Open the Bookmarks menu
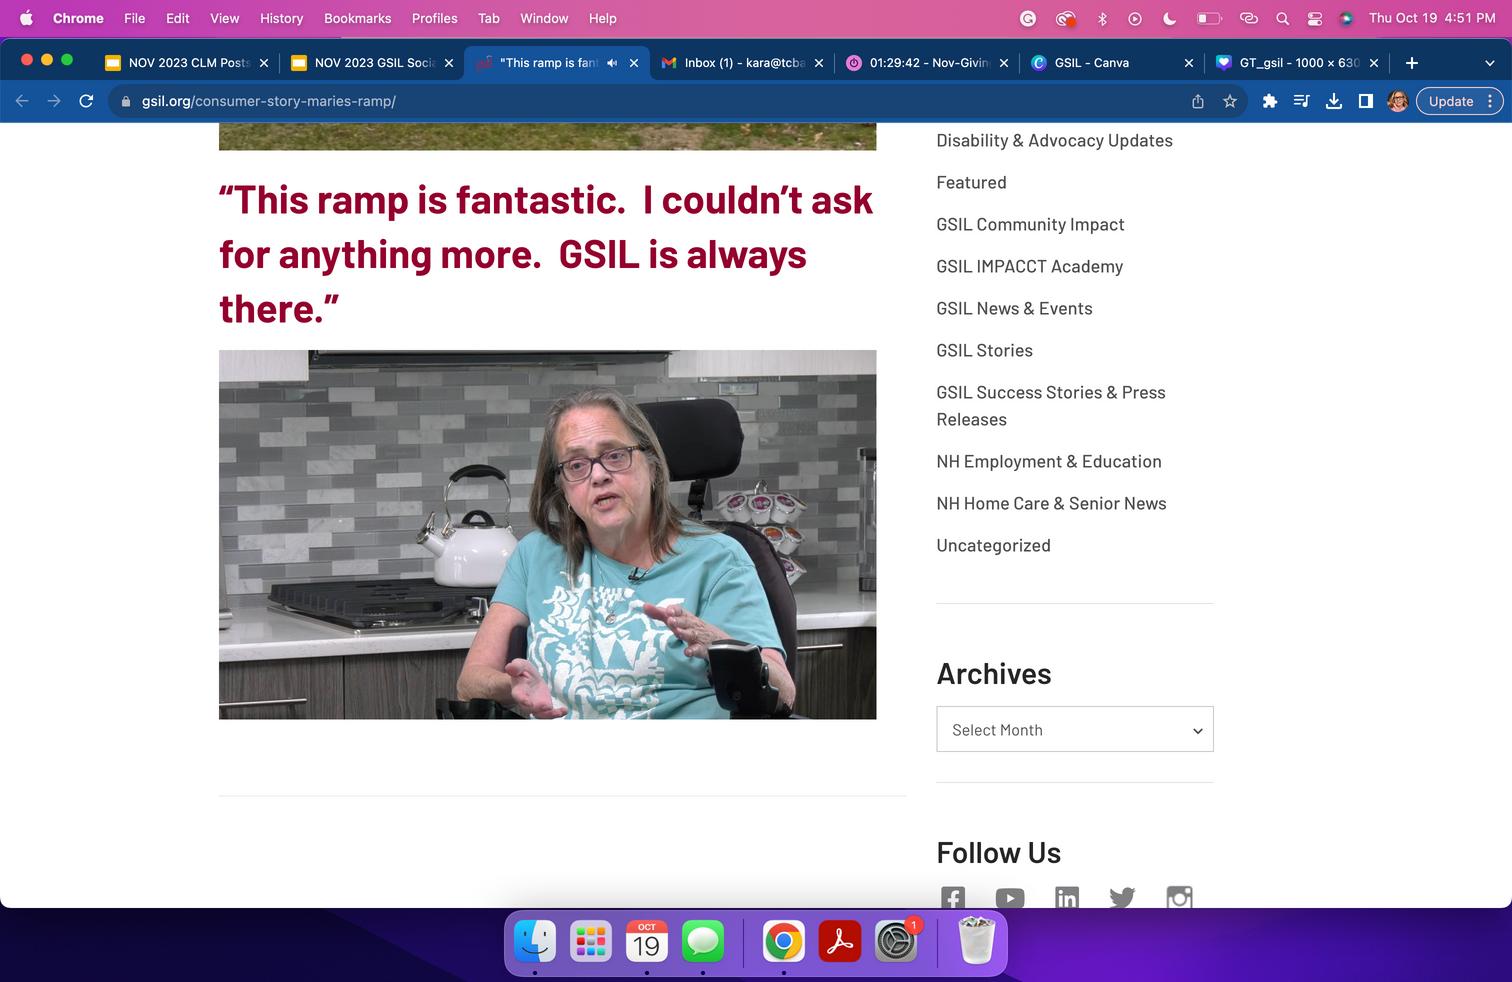Viewport: 1512px width, 982px height. 358,18
